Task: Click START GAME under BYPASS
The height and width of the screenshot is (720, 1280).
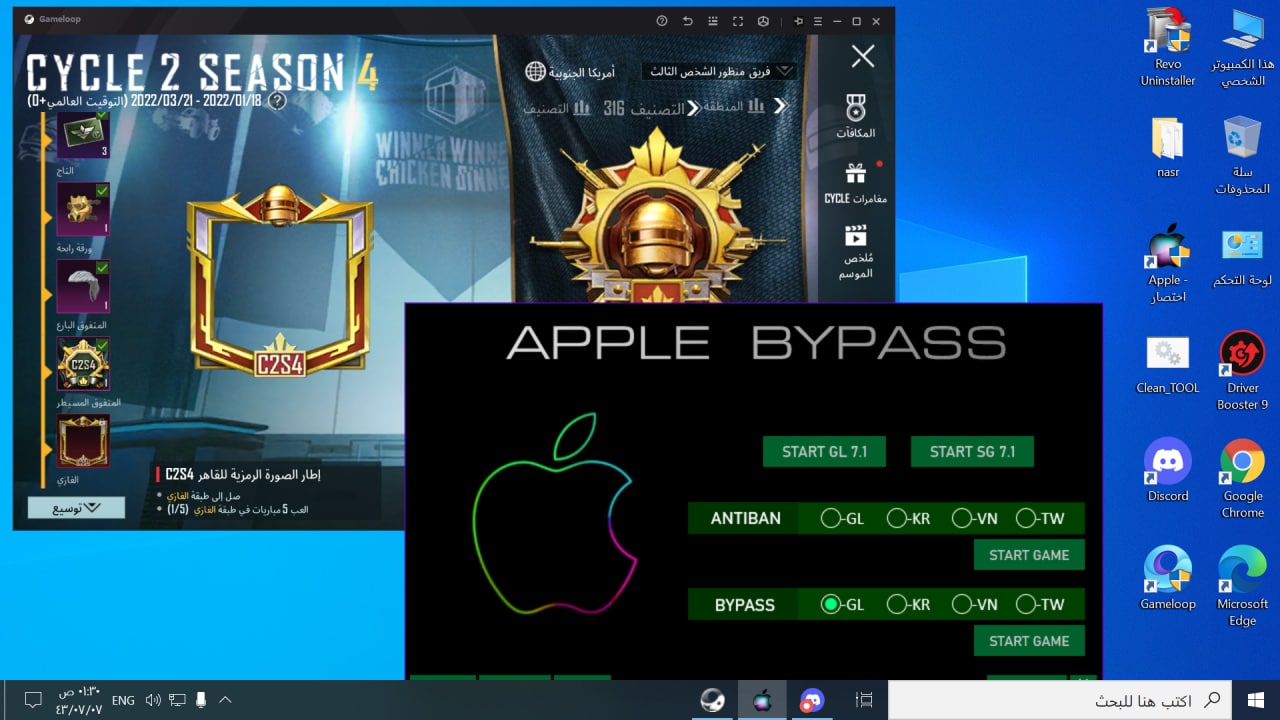Action: point(1029,641)
